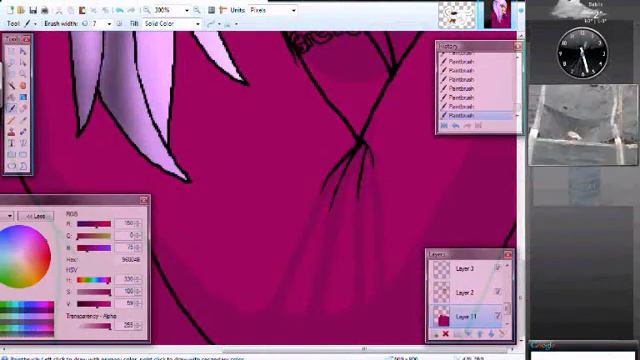Image resolution: width=640 pixels, height=360 pixels.
Task: Select the Color Picker tool
Action: point(23,120)
